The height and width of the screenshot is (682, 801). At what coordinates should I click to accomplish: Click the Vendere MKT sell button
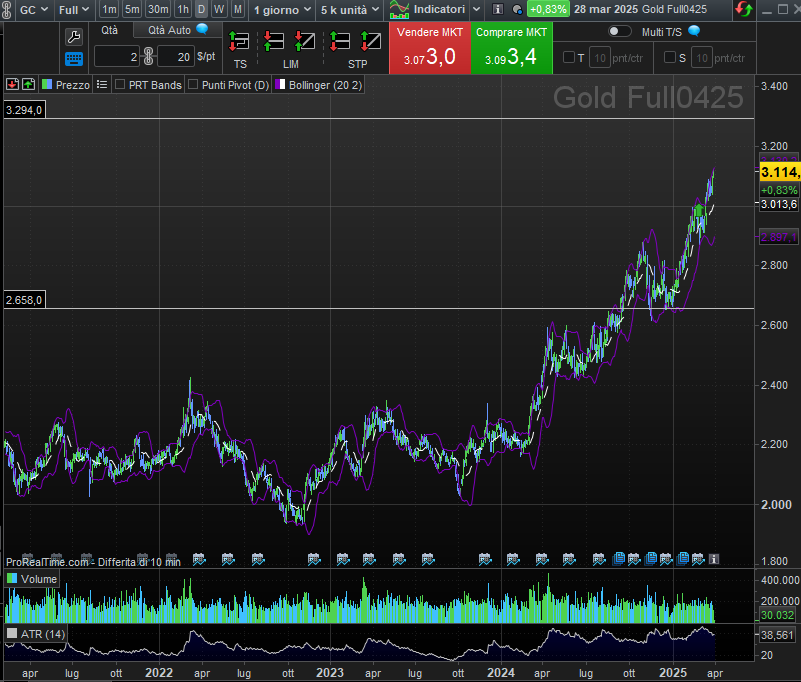(430, 47)
